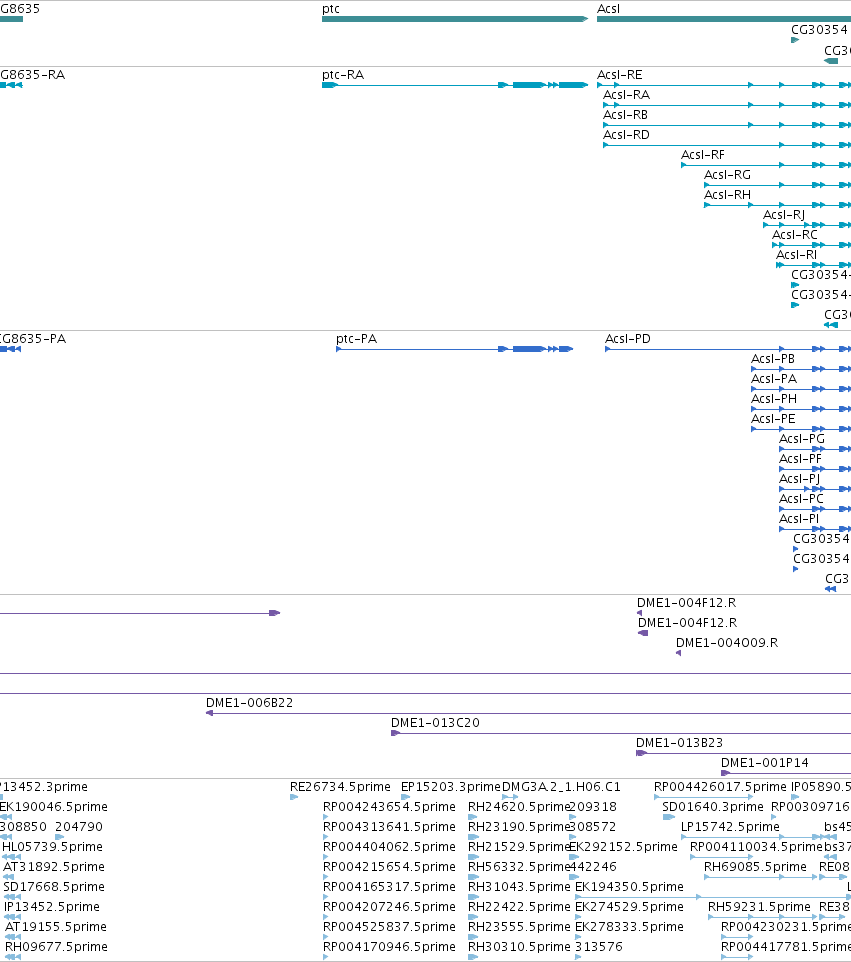This screenshot has height=962, width=851.
Task: Open the RP004417781.5prime EST label
Action: (786, 947)
